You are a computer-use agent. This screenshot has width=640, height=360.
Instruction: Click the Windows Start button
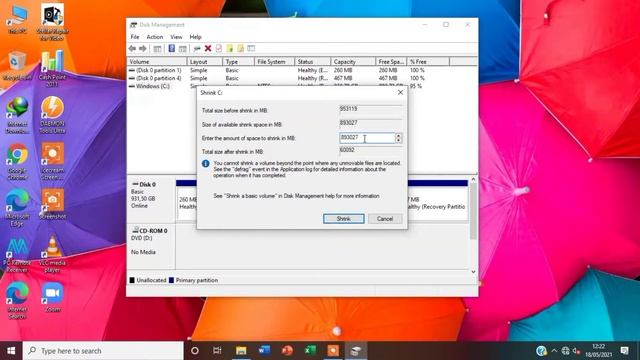tap(11, 351)
